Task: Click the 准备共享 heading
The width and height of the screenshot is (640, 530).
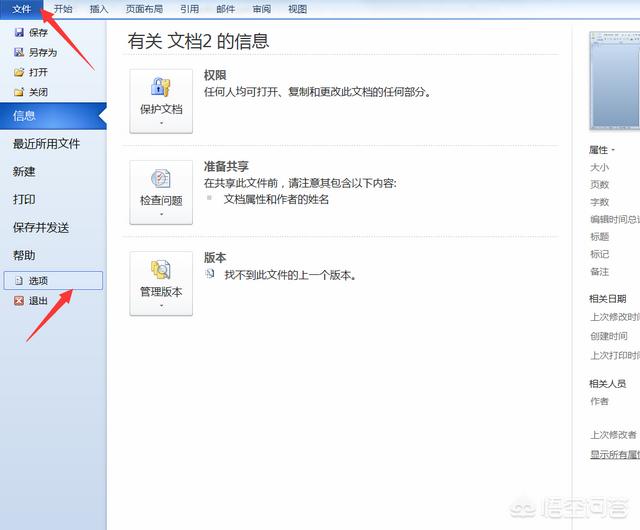Action: 226,166
